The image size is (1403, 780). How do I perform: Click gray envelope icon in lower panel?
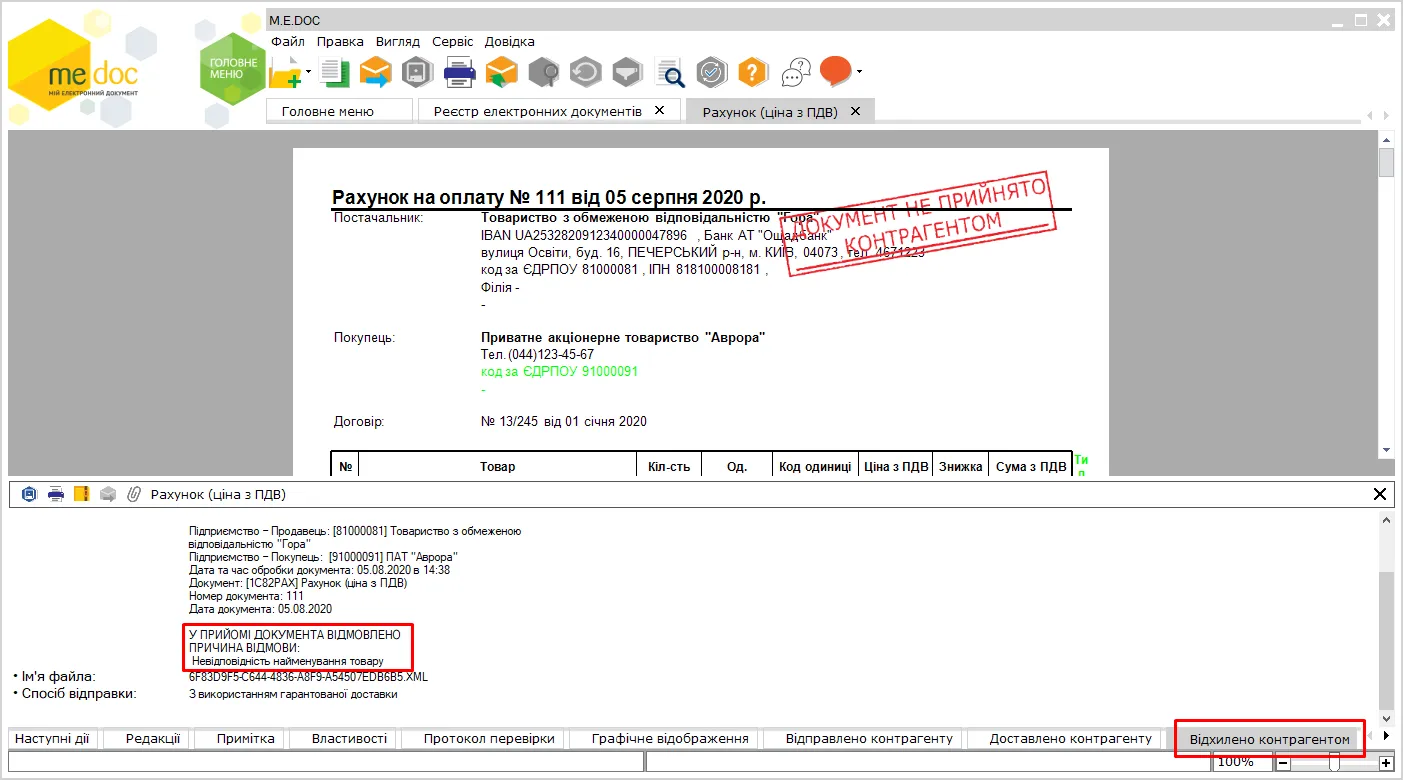pyautogui.click(x=108, y=494)
